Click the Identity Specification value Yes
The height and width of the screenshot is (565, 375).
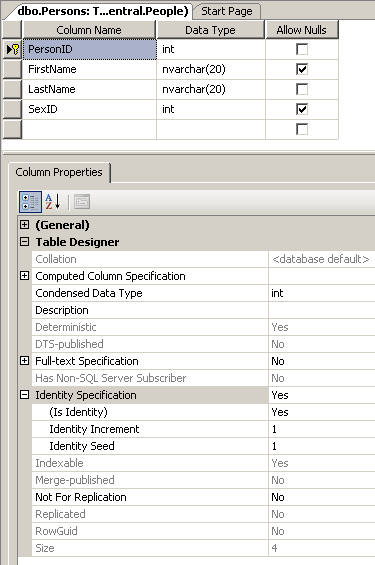point(322,395)
